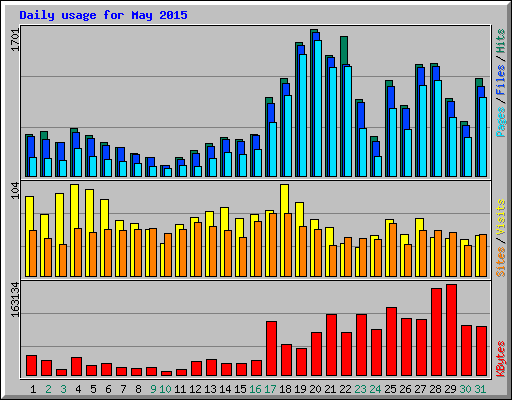Select the green day label "31"
The width and height of the screenshot is (512, 400).
[x=480, y=389]
